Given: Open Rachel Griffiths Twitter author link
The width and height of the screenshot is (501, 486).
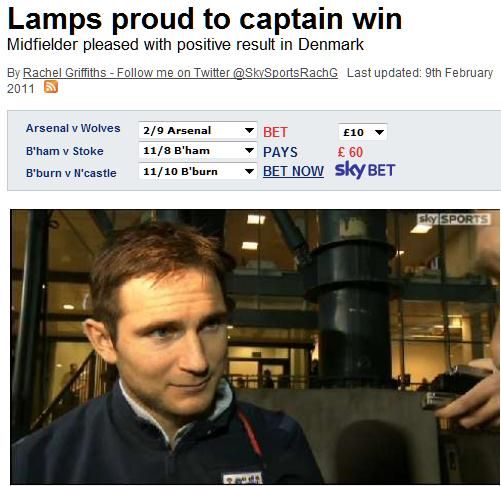Looking at the screenshot, I should pos(180,73).
